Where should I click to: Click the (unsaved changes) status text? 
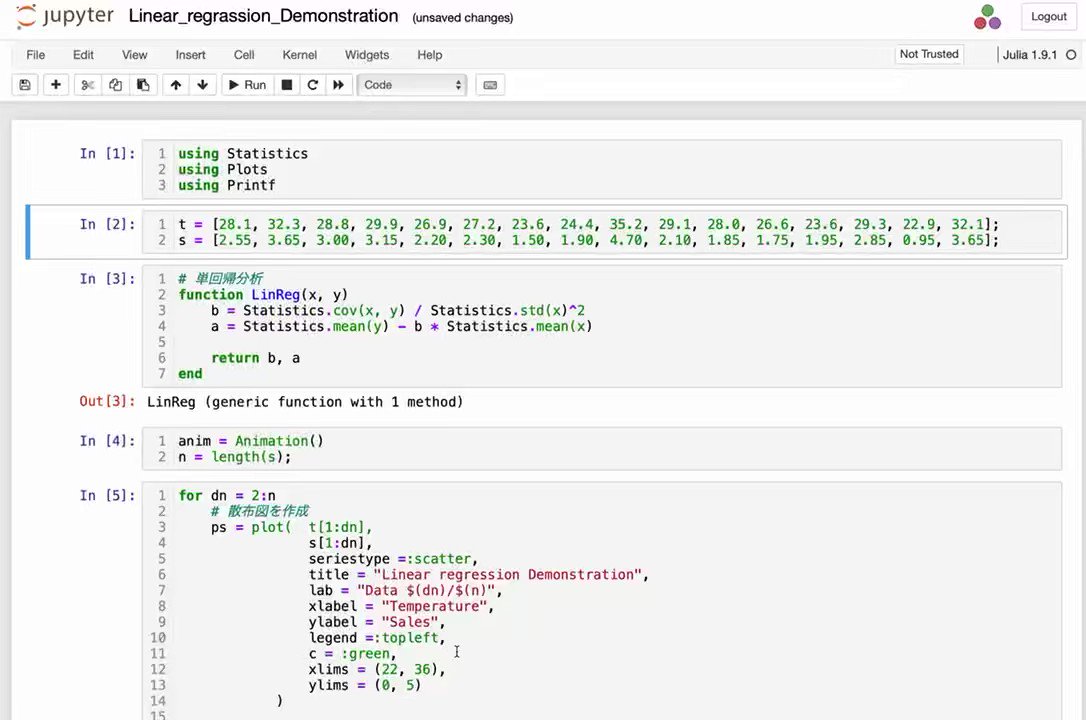463,18
